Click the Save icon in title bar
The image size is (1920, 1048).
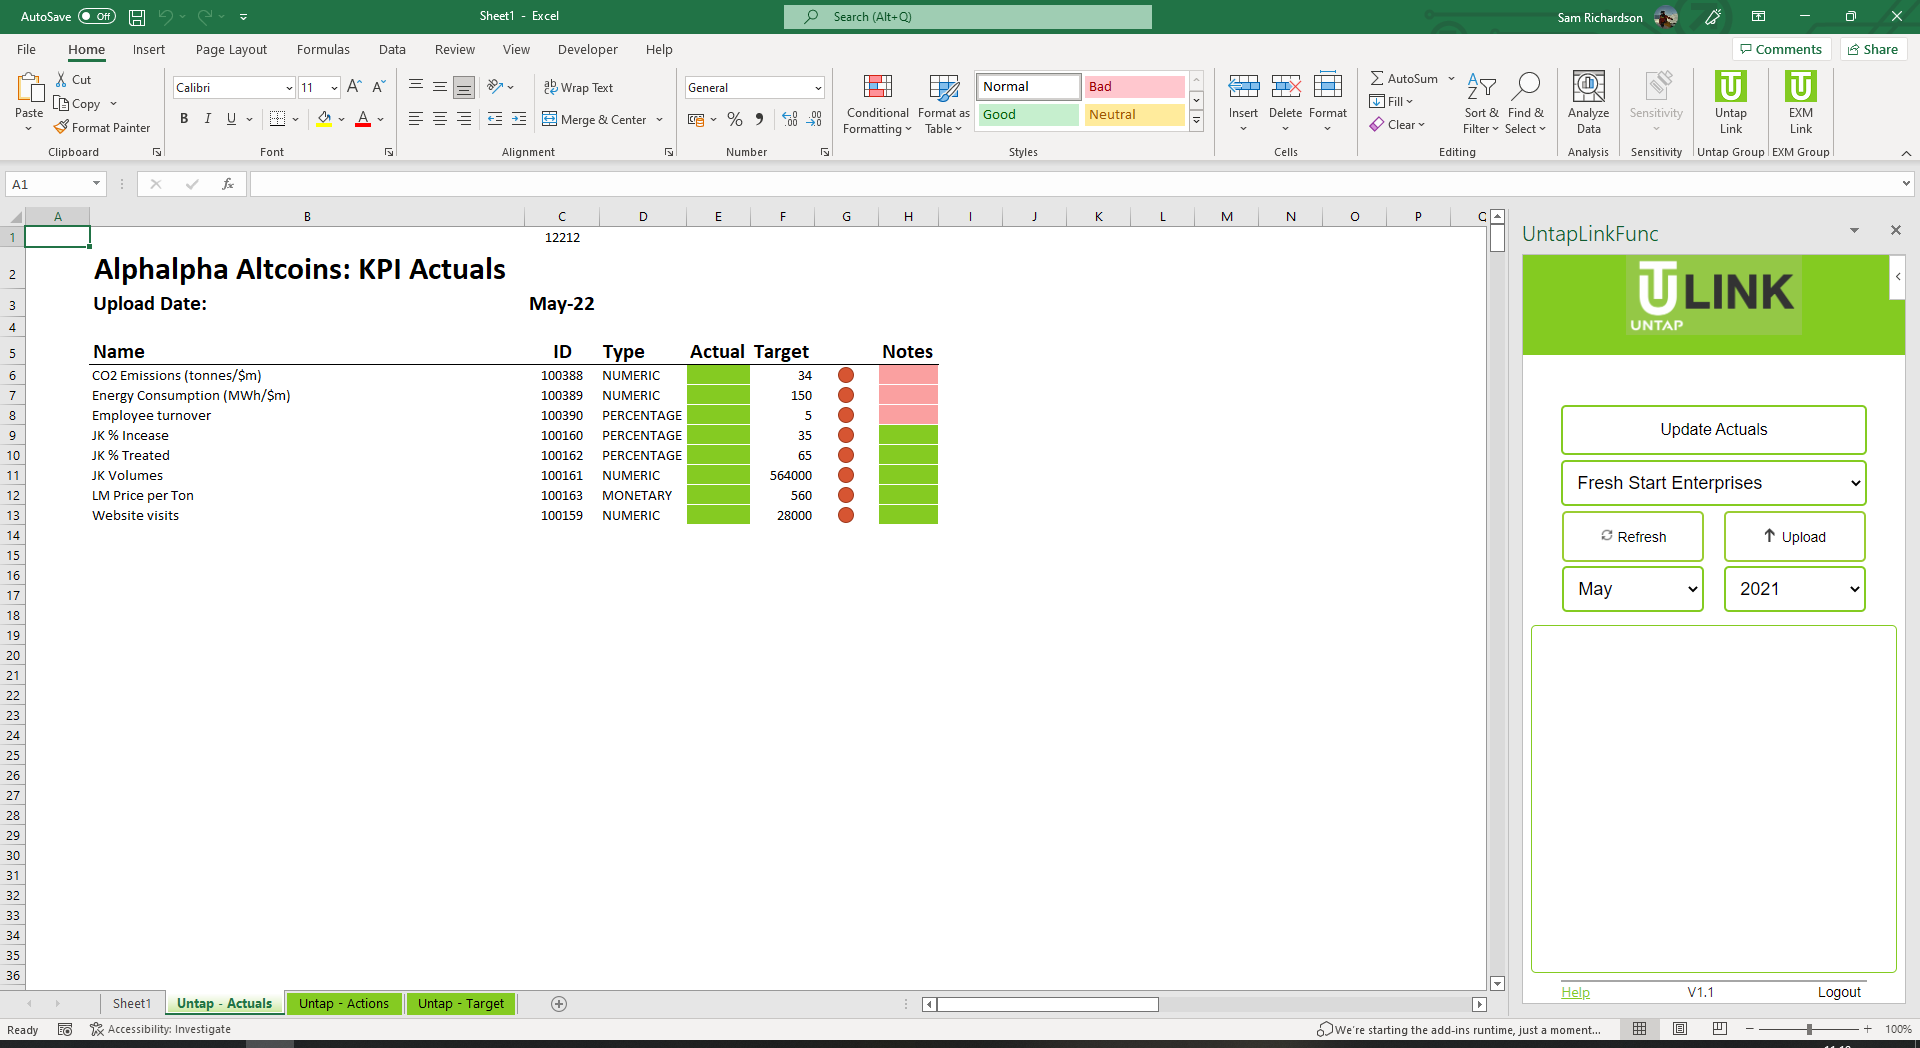tap(137, 17)
